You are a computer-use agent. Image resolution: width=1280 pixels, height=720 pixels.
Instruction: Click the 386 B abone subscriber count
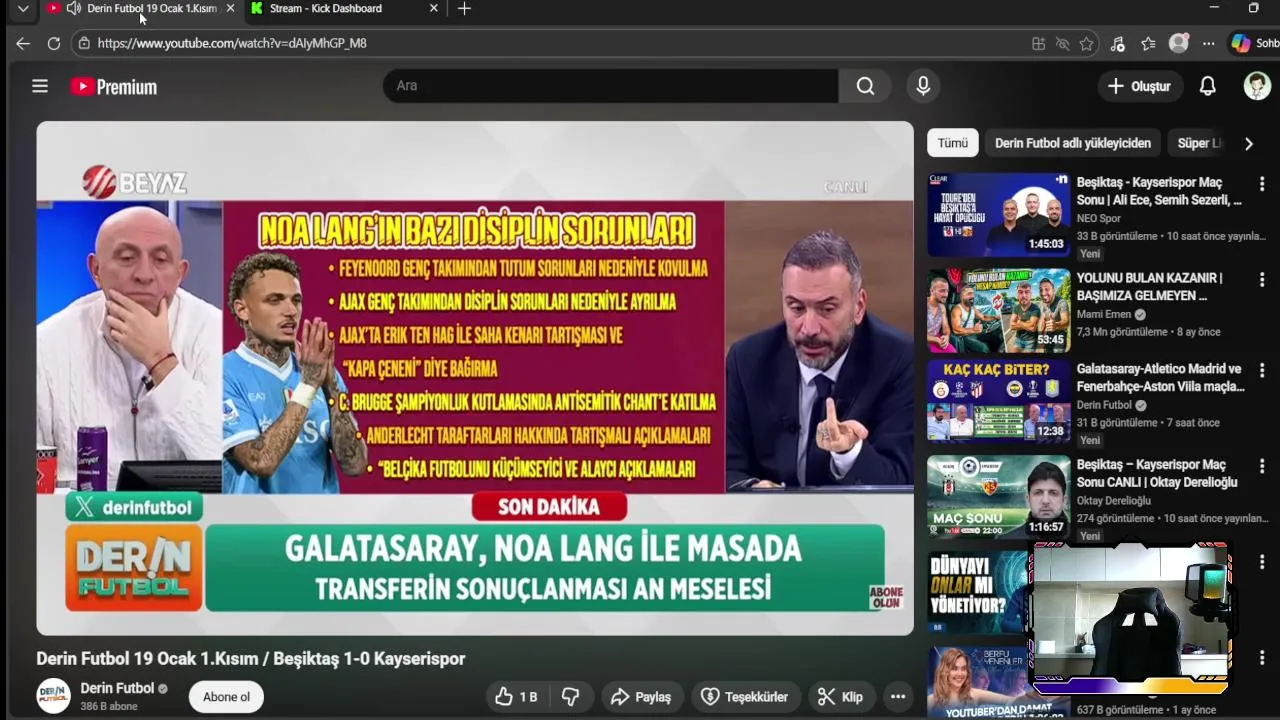pyautogui.click(x=109, y=706)
